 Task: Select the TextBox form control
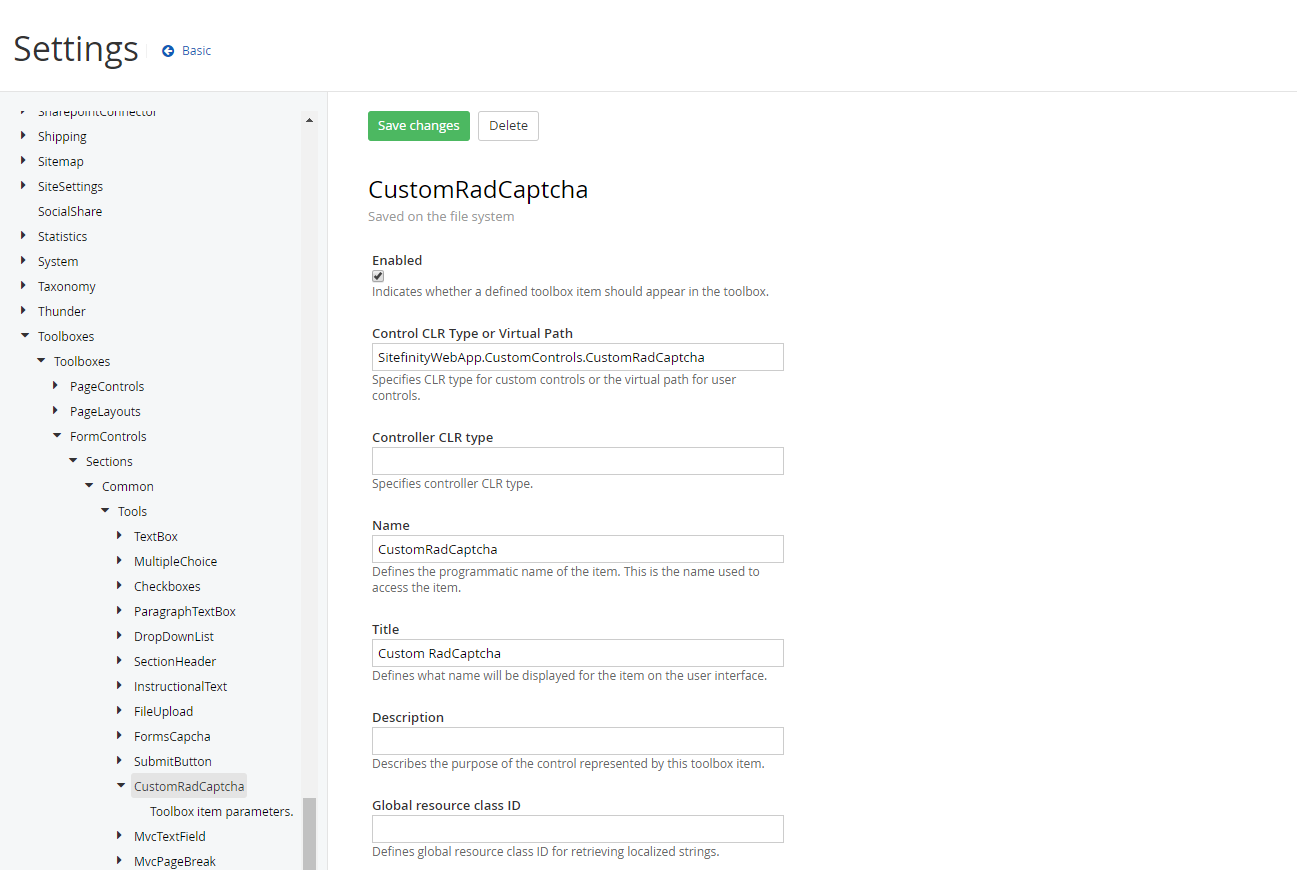click(156, 535)
